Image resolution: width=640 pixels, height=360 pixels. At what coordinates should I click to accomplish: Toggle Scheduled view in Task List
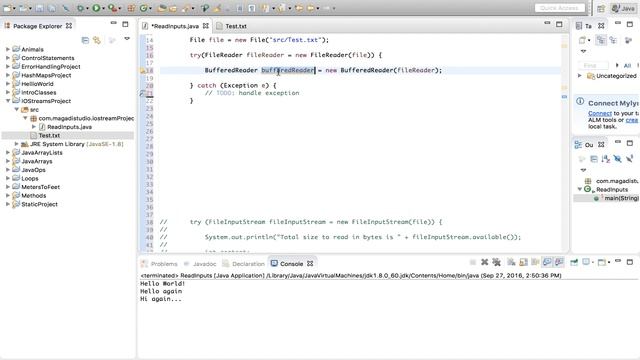coord(613,40)
